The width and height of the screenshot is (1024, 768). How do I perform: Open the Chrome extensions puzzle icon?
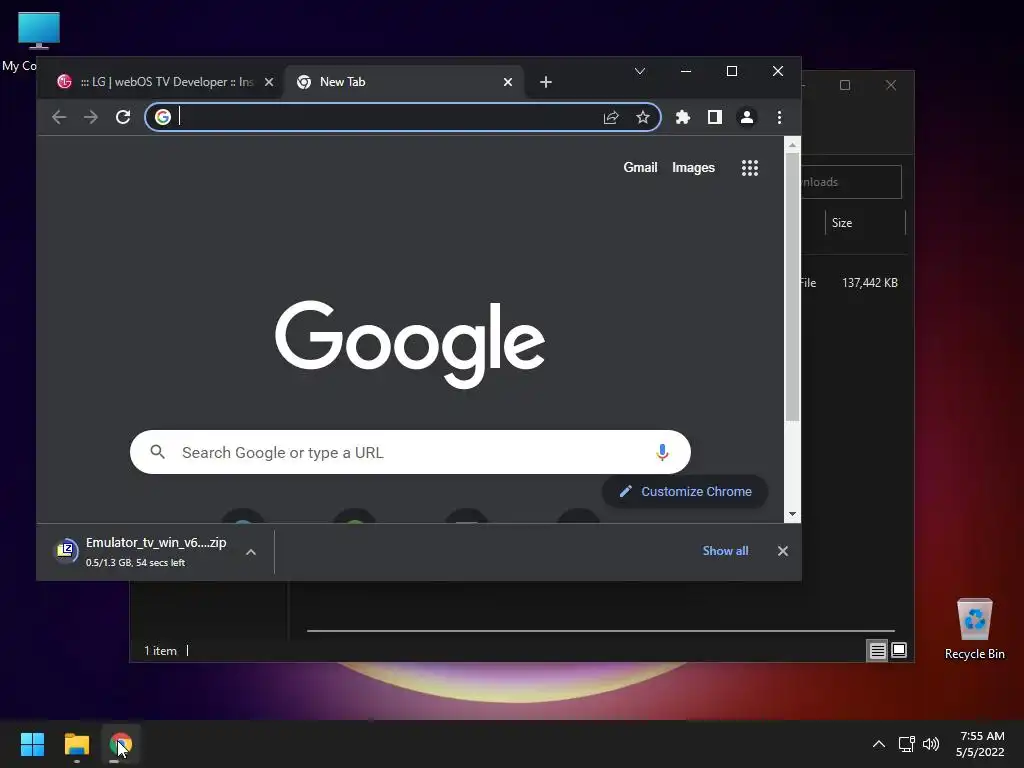(x=682, y=117)
